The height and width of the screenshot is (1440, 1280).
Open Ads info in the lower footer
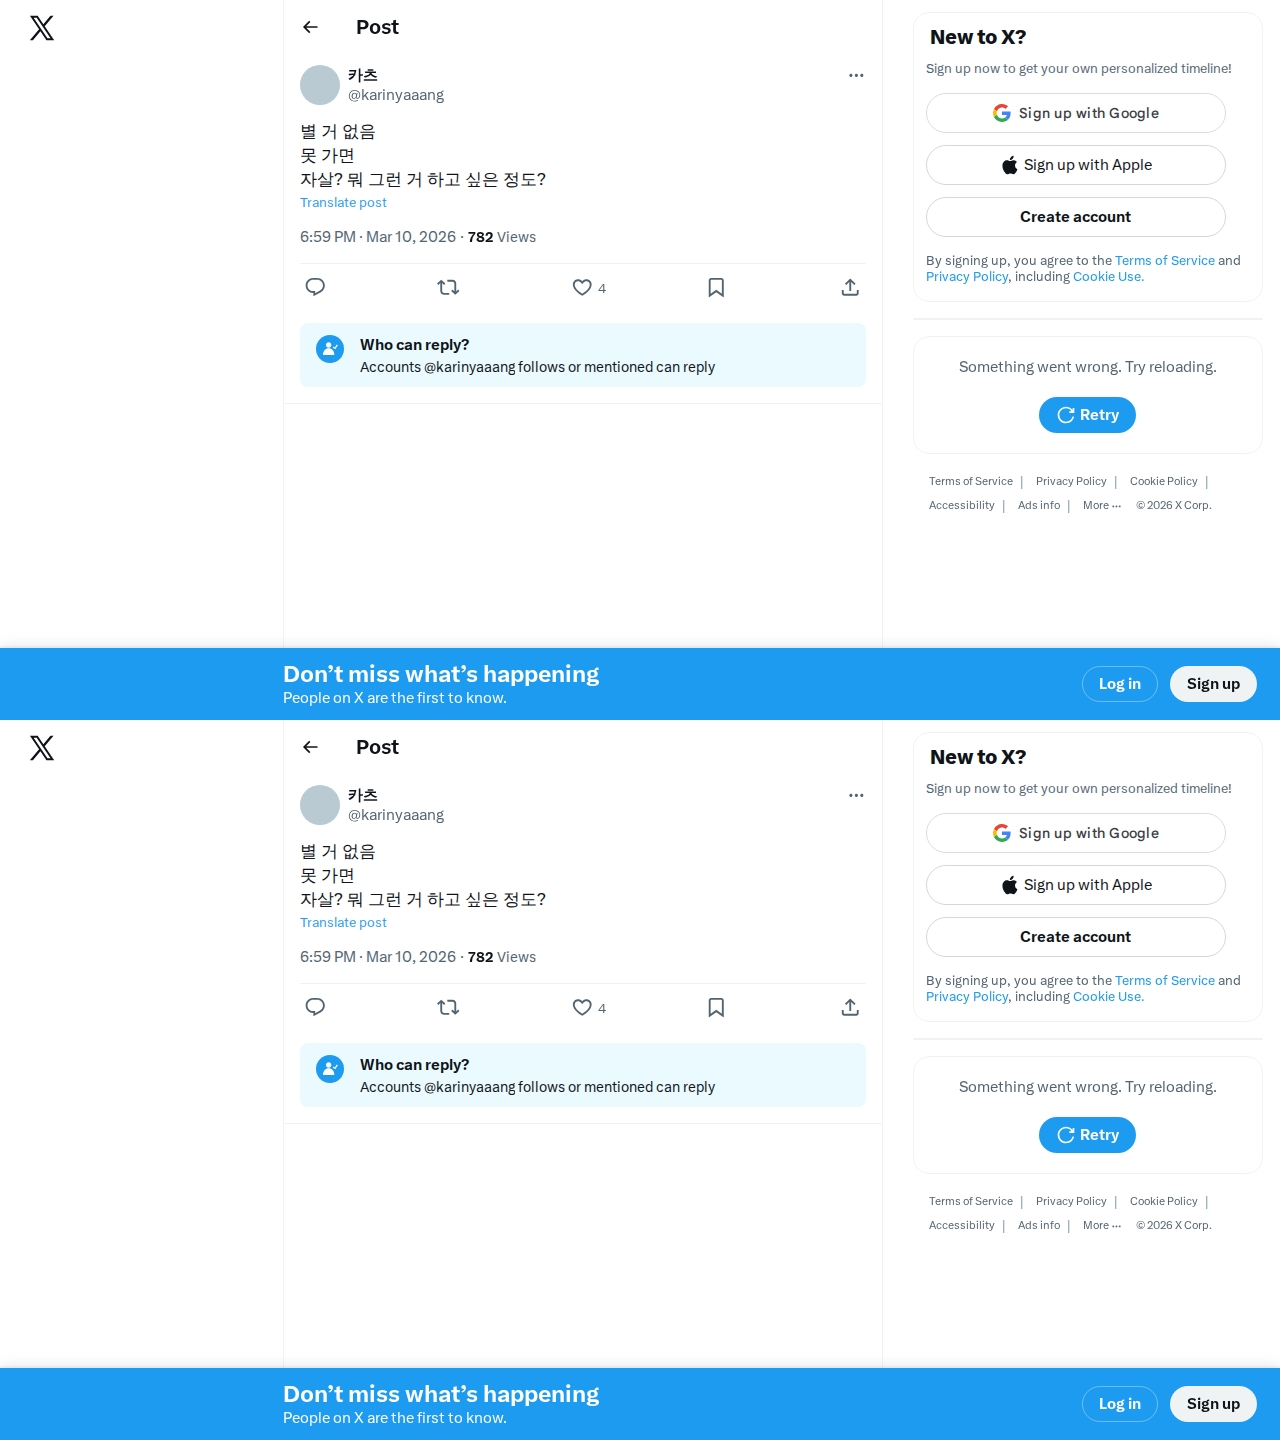(x=1039, y=1225)
